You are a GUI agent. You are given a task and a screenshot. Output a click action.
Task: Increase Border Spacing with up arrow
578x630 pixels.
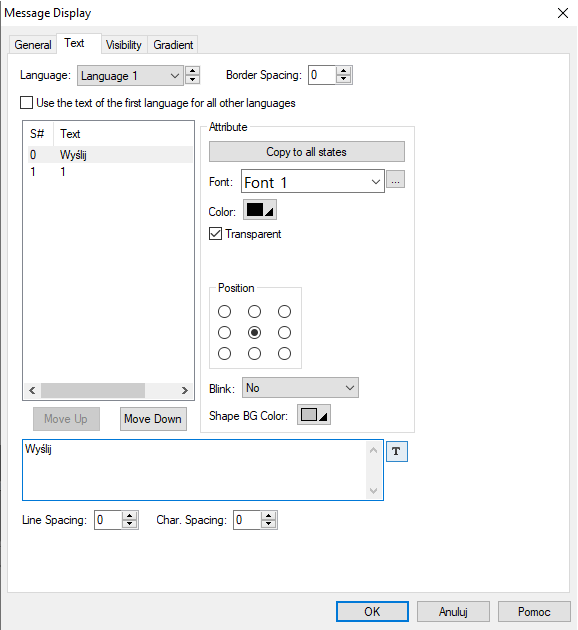pyautogui.click(x=343, y=71)
